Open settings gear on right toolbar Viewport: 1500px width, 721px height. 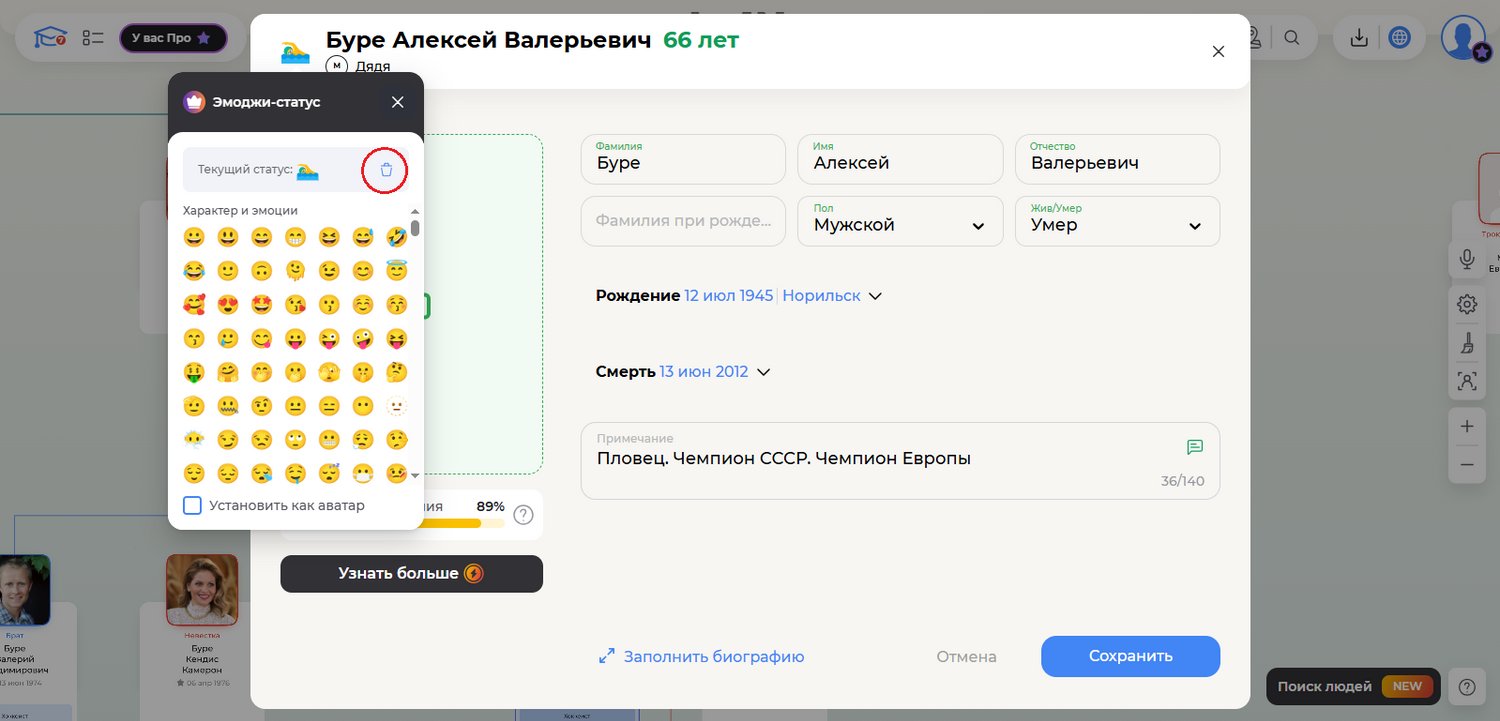tap(1467, 304)
